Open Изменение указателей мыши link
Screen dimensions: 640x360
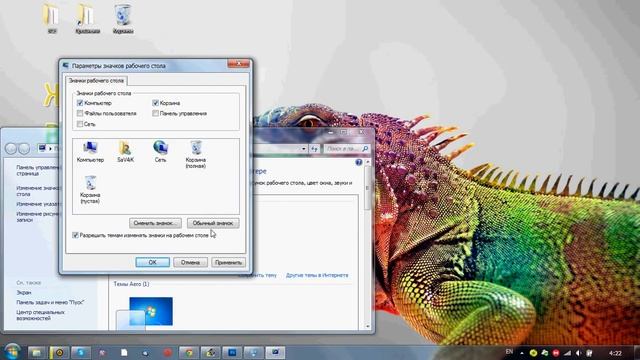point(38,204)
